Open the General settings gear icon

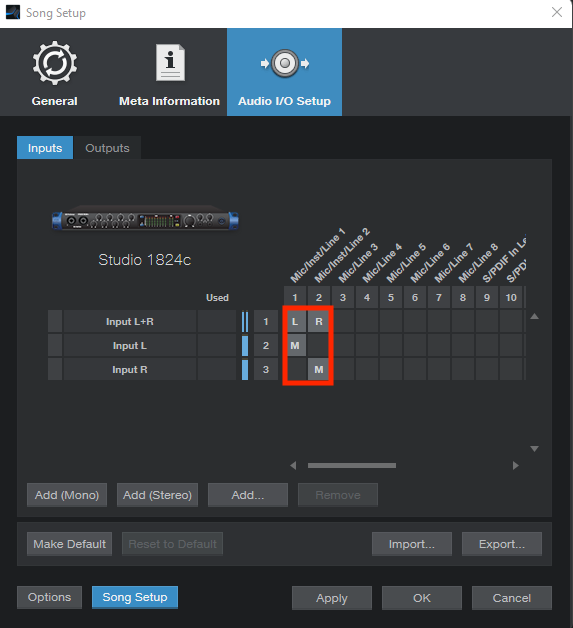point(54,63)
